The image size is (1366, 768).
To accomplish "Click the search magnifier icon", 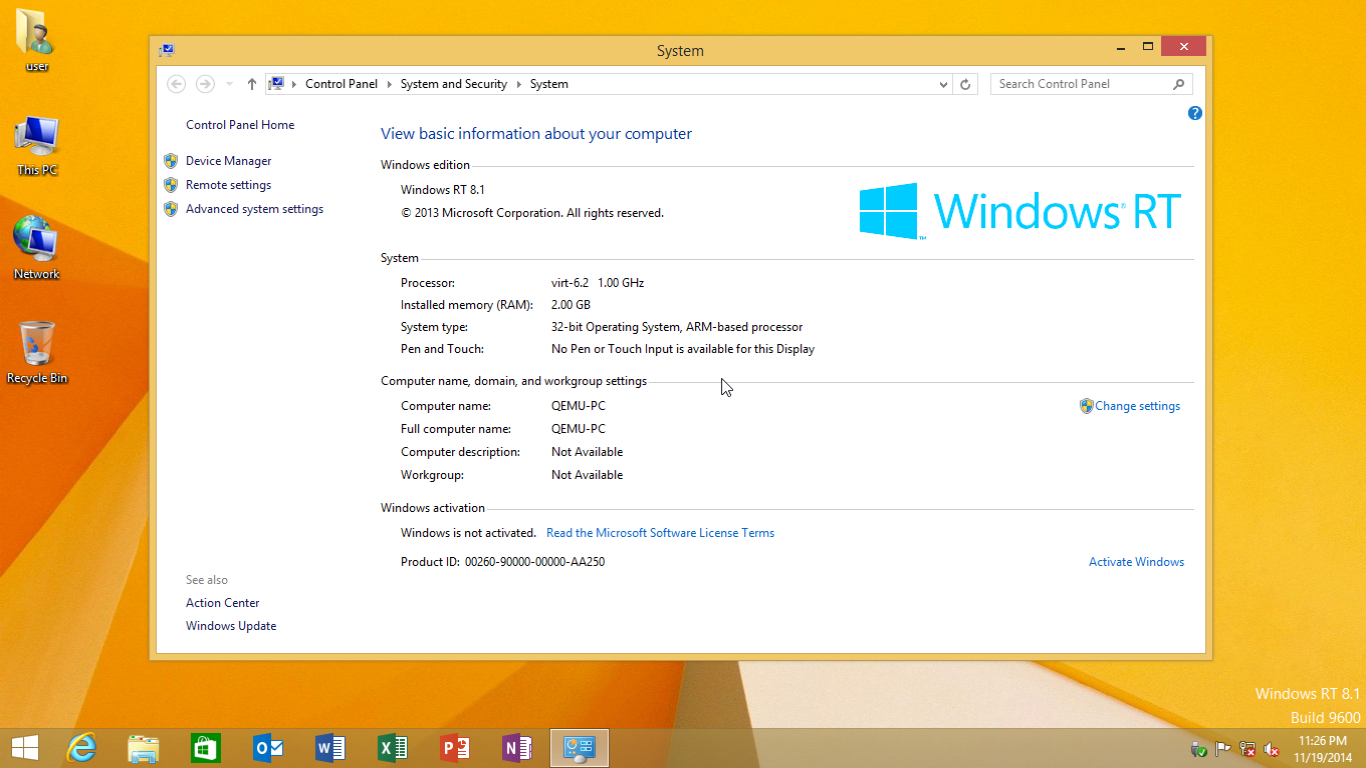I will (x=1179, y=84).
